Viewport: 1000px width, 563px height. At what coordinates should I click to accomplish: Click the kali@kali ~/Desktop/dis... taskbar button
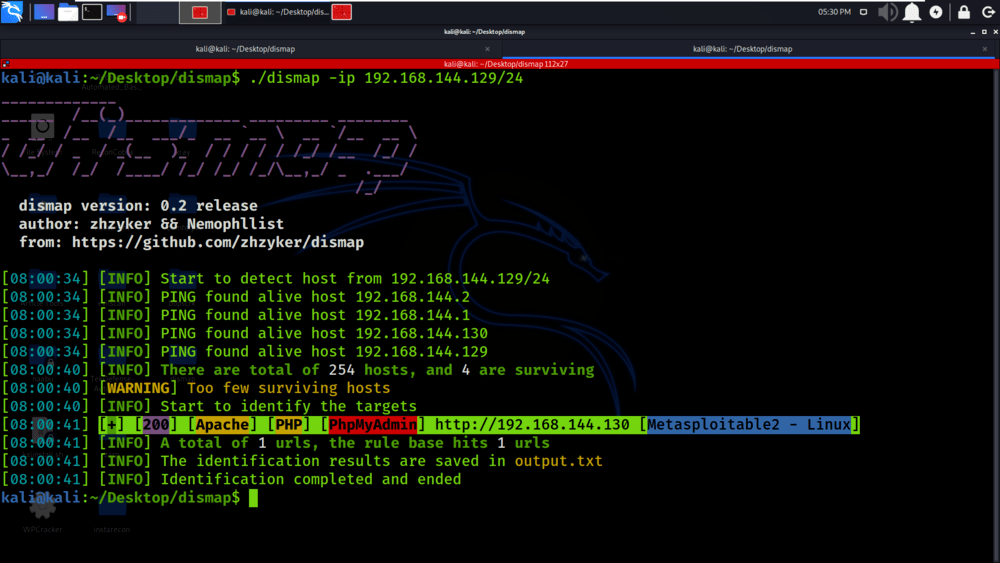click(x=279, y=12)
